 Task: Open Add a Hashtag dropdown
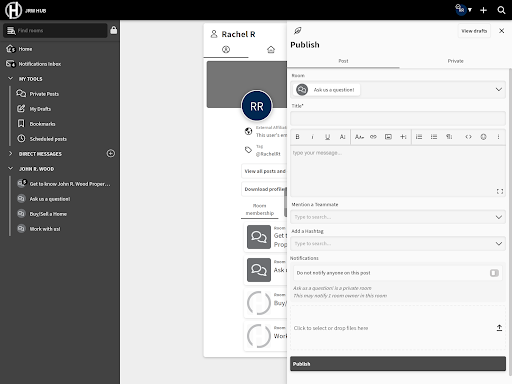point(398,244)
